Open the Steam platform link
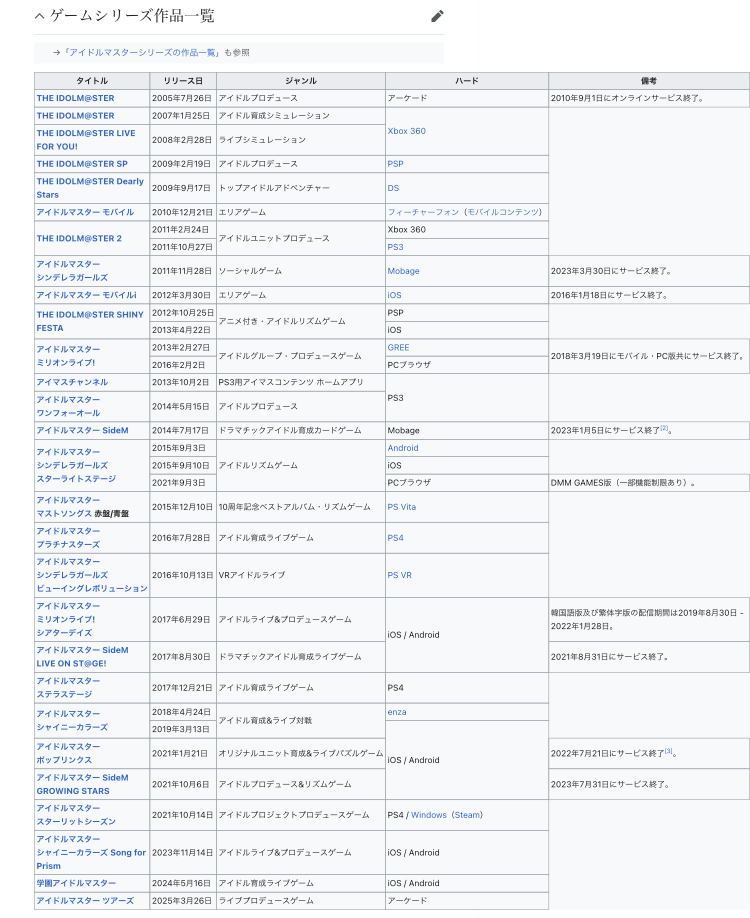This screenshot has height=918, width=750. (x=467, y=815)
